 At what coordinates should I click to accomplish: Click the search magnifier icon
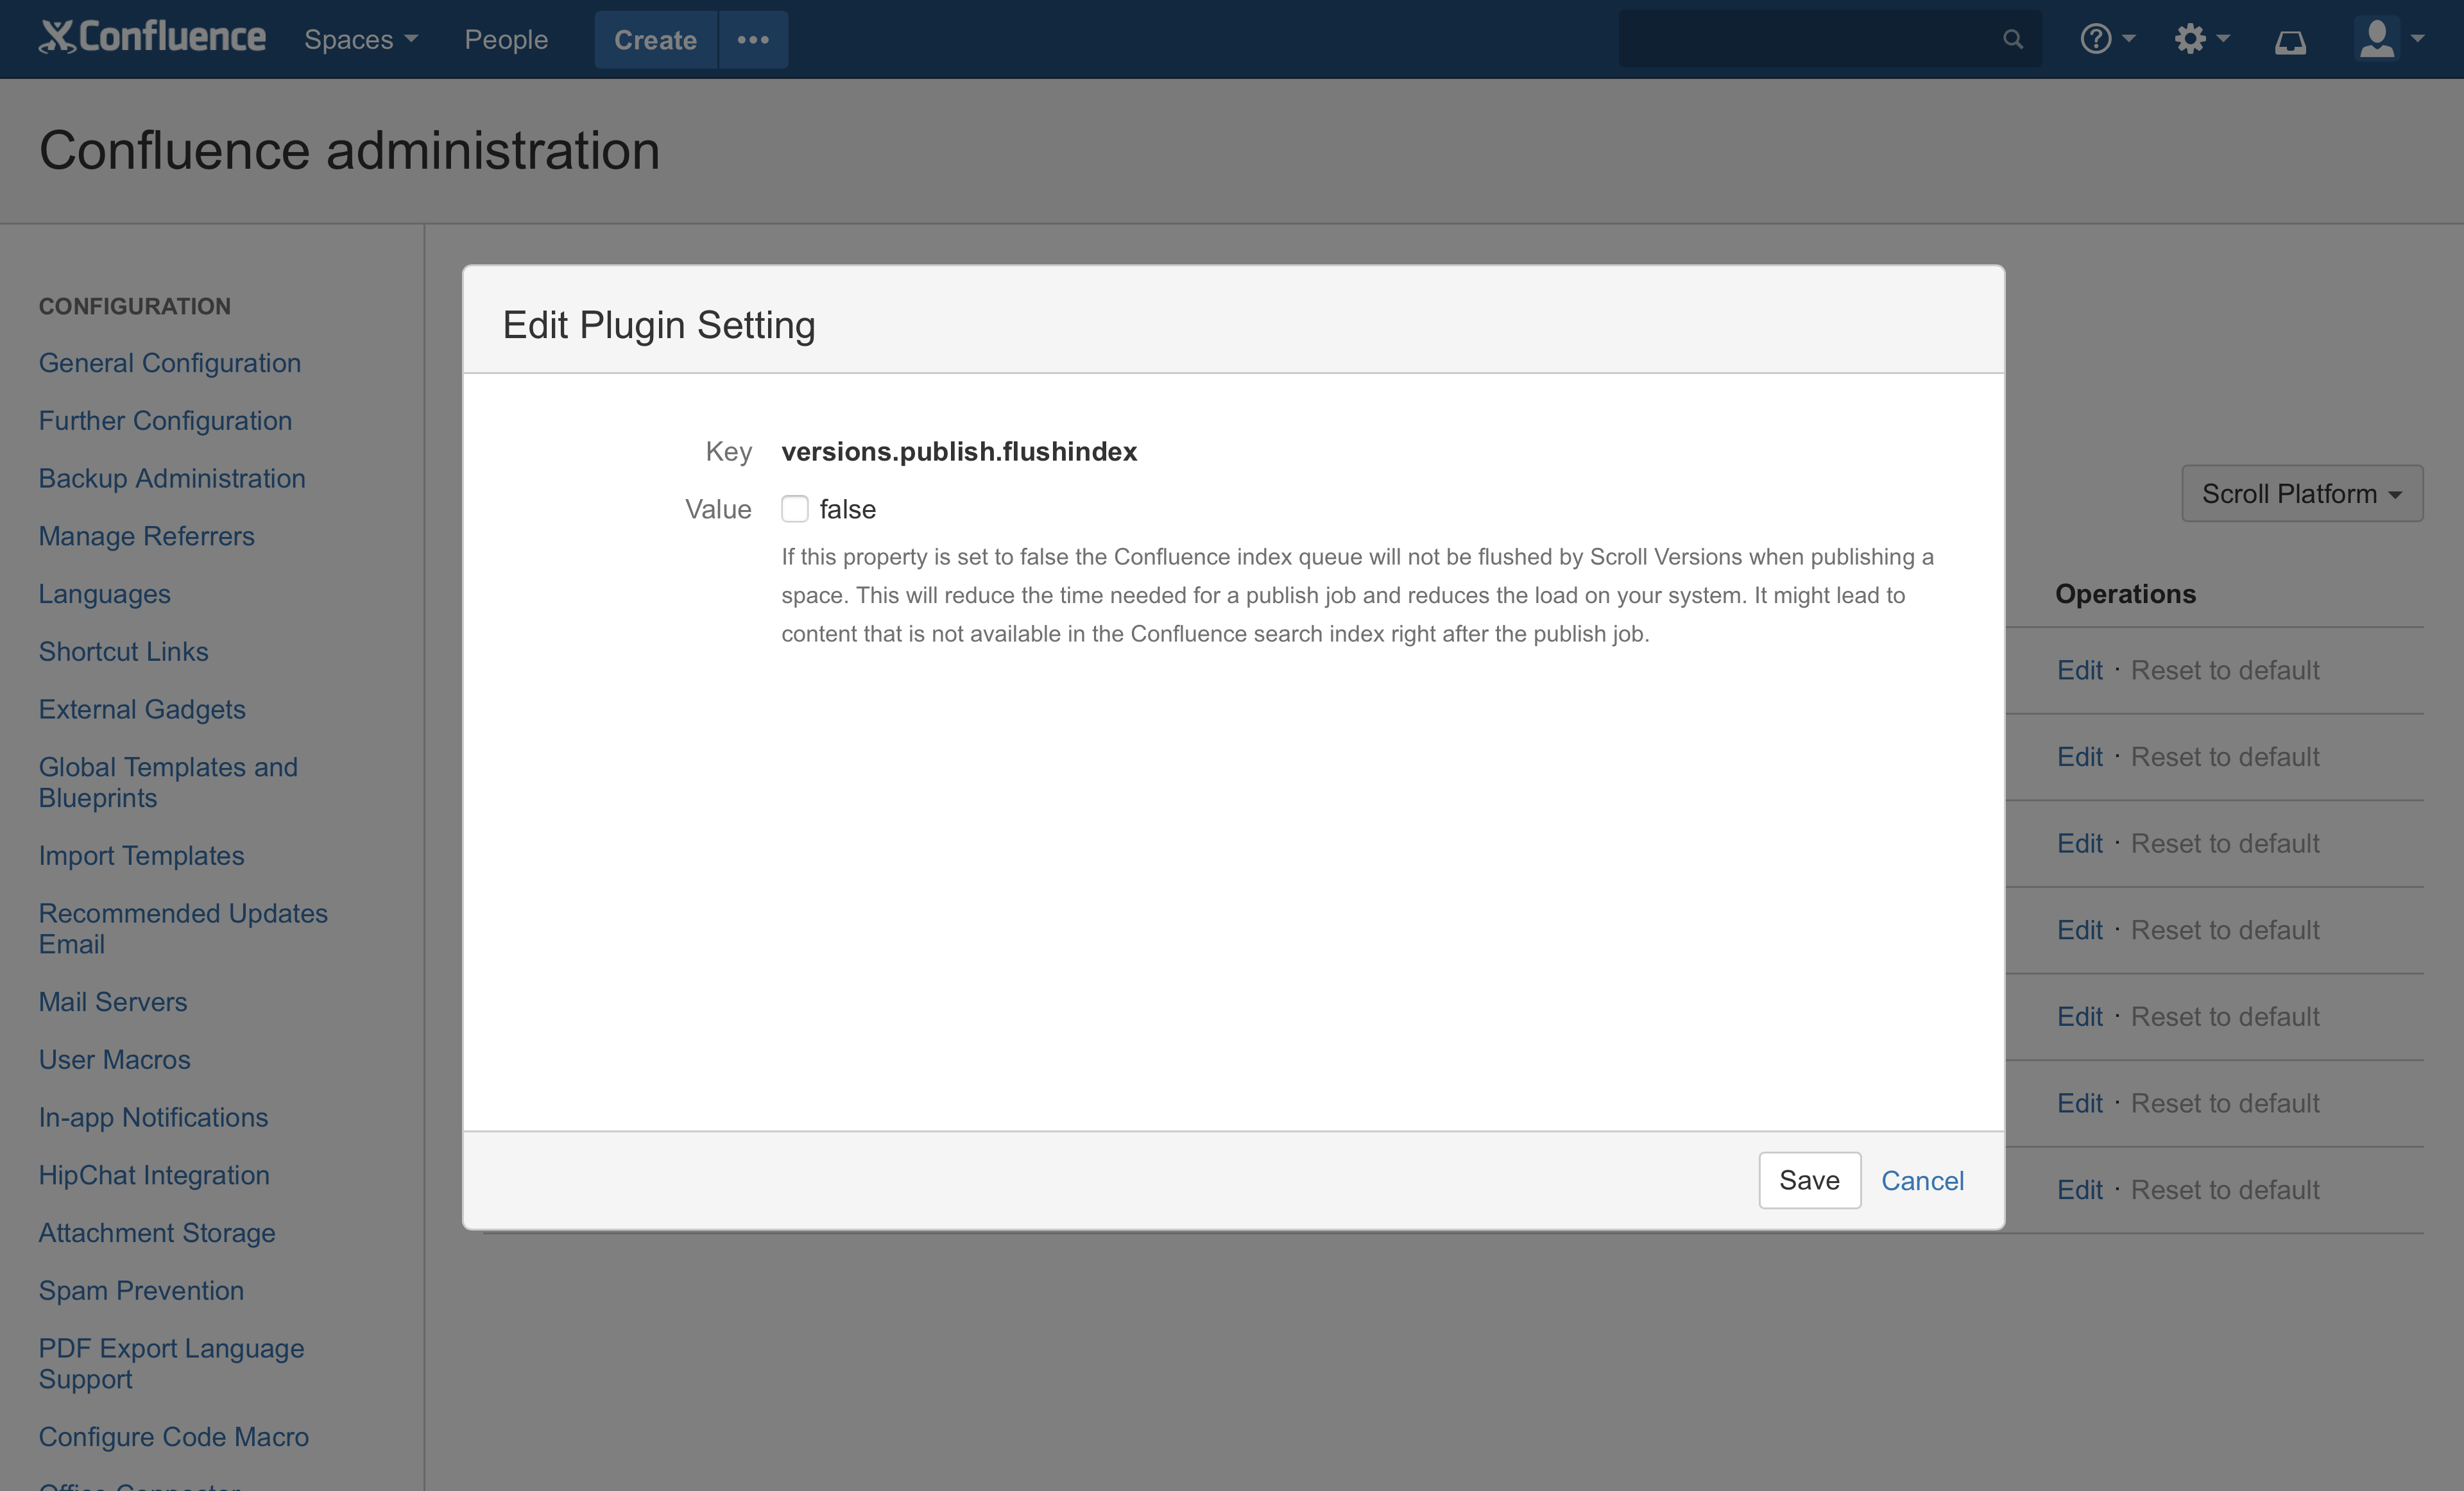click(x=2012, y=39)
